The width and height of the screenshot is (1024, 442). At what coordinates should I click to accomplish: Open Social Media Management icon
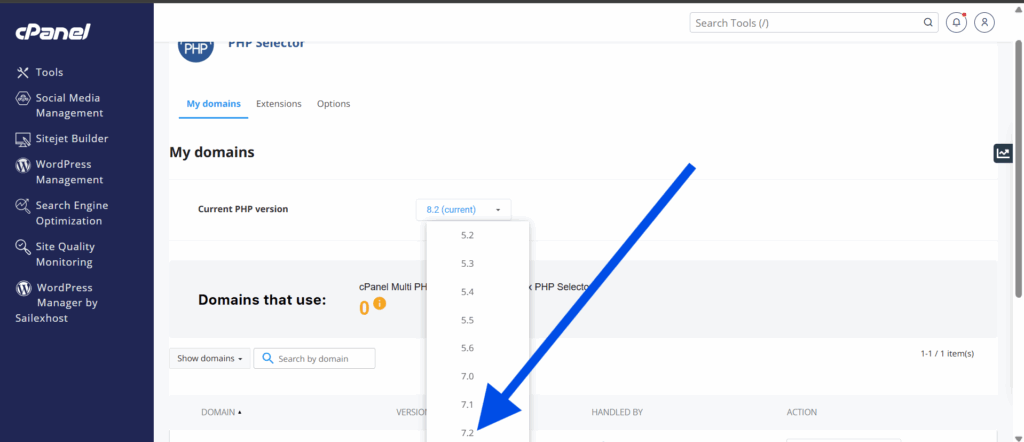24,99
